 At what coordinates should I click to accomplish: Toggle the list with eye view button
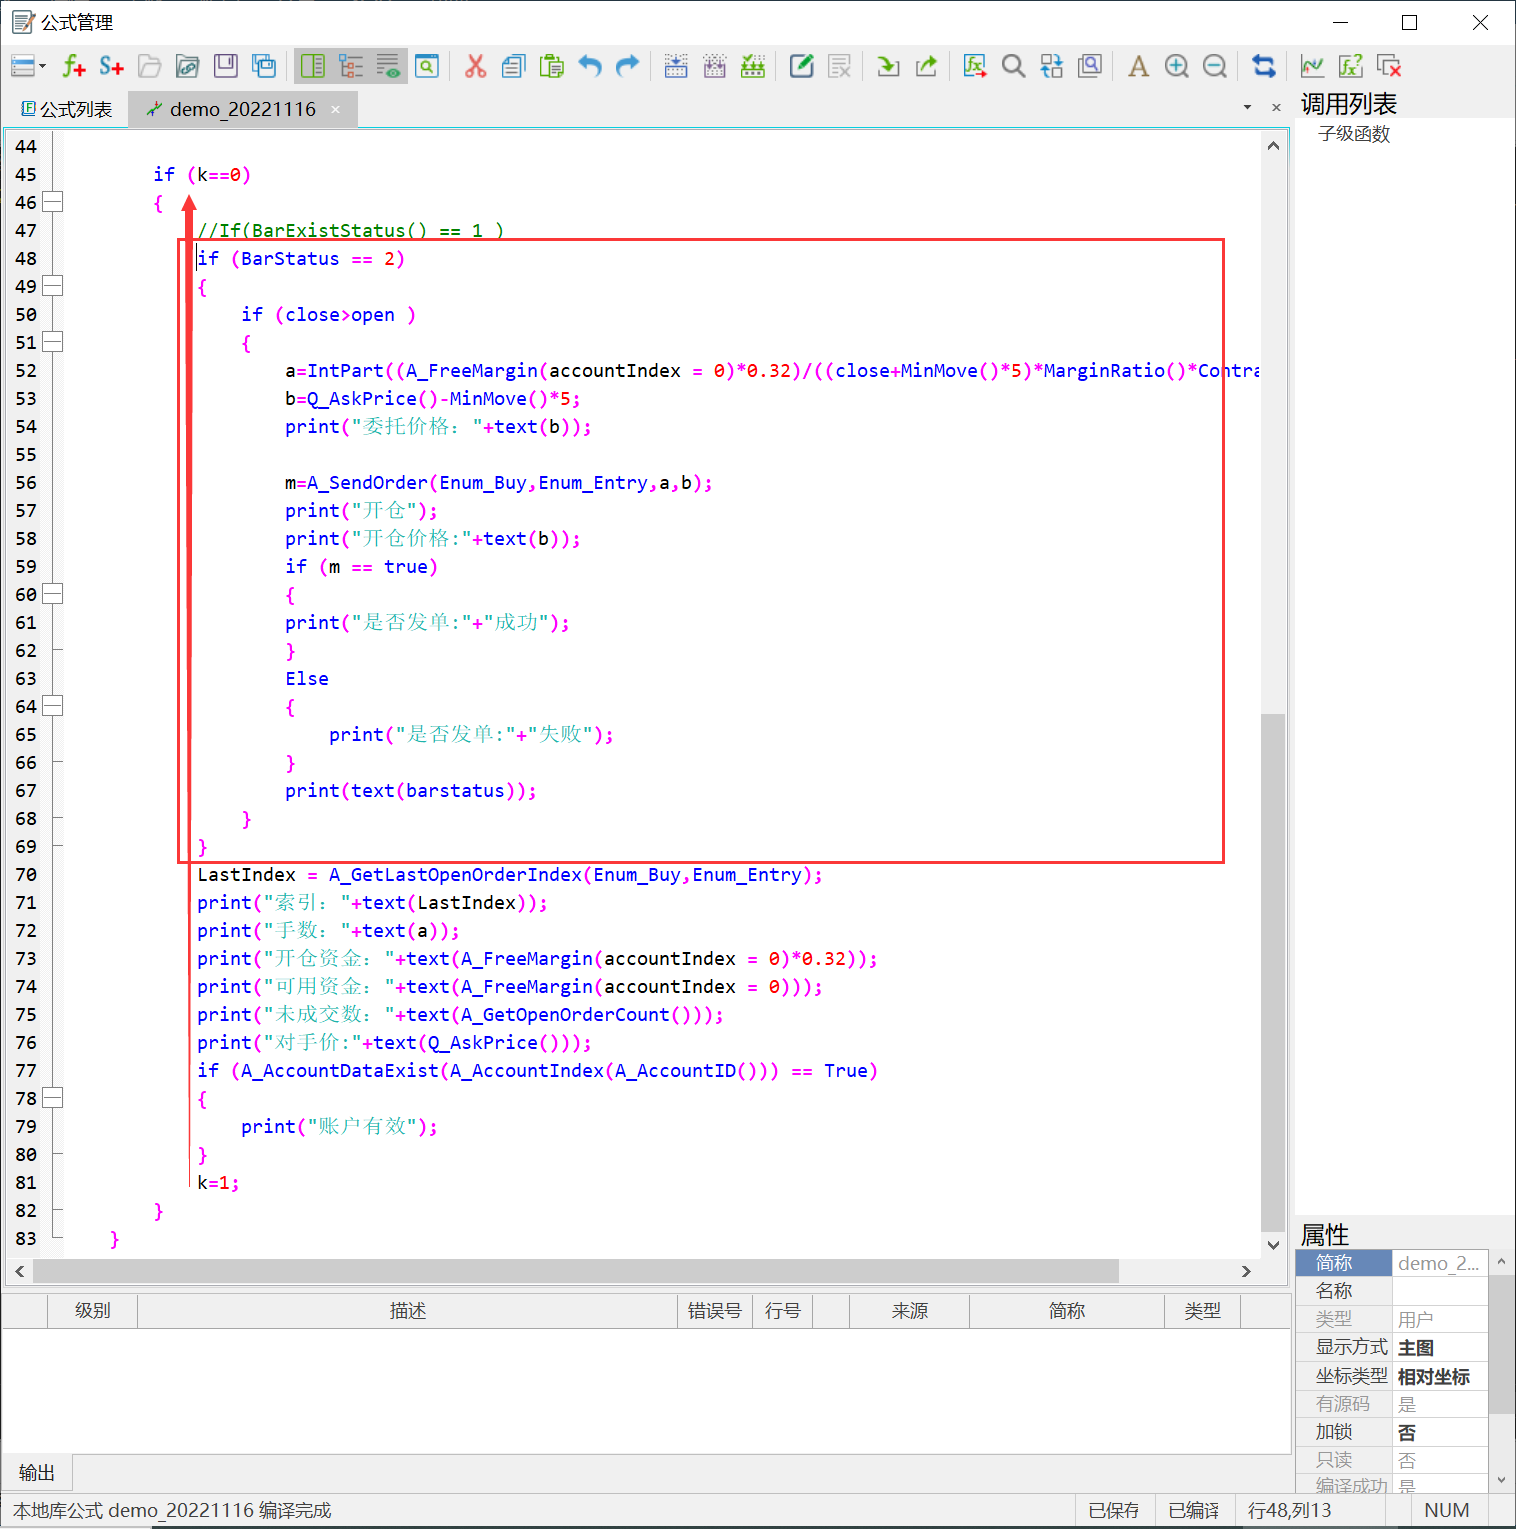pos(388,66)
